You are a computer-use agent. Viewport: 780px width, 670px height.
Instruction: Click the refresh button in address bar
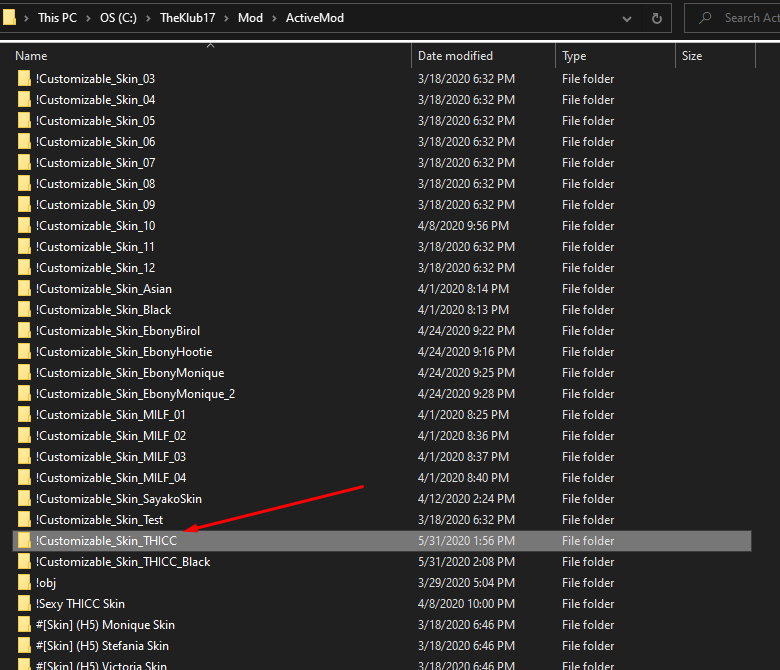coord(657,18)
